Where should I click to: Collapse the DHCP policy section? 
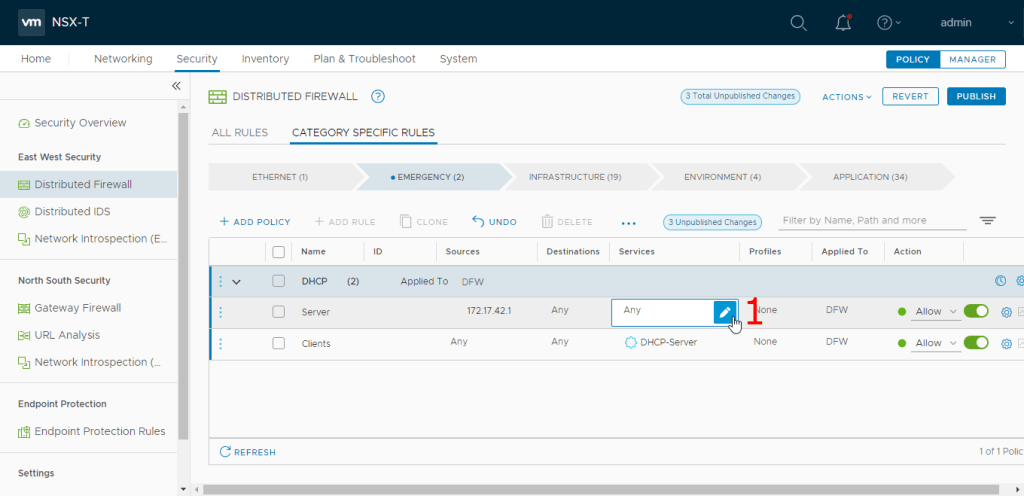point(237,282)
